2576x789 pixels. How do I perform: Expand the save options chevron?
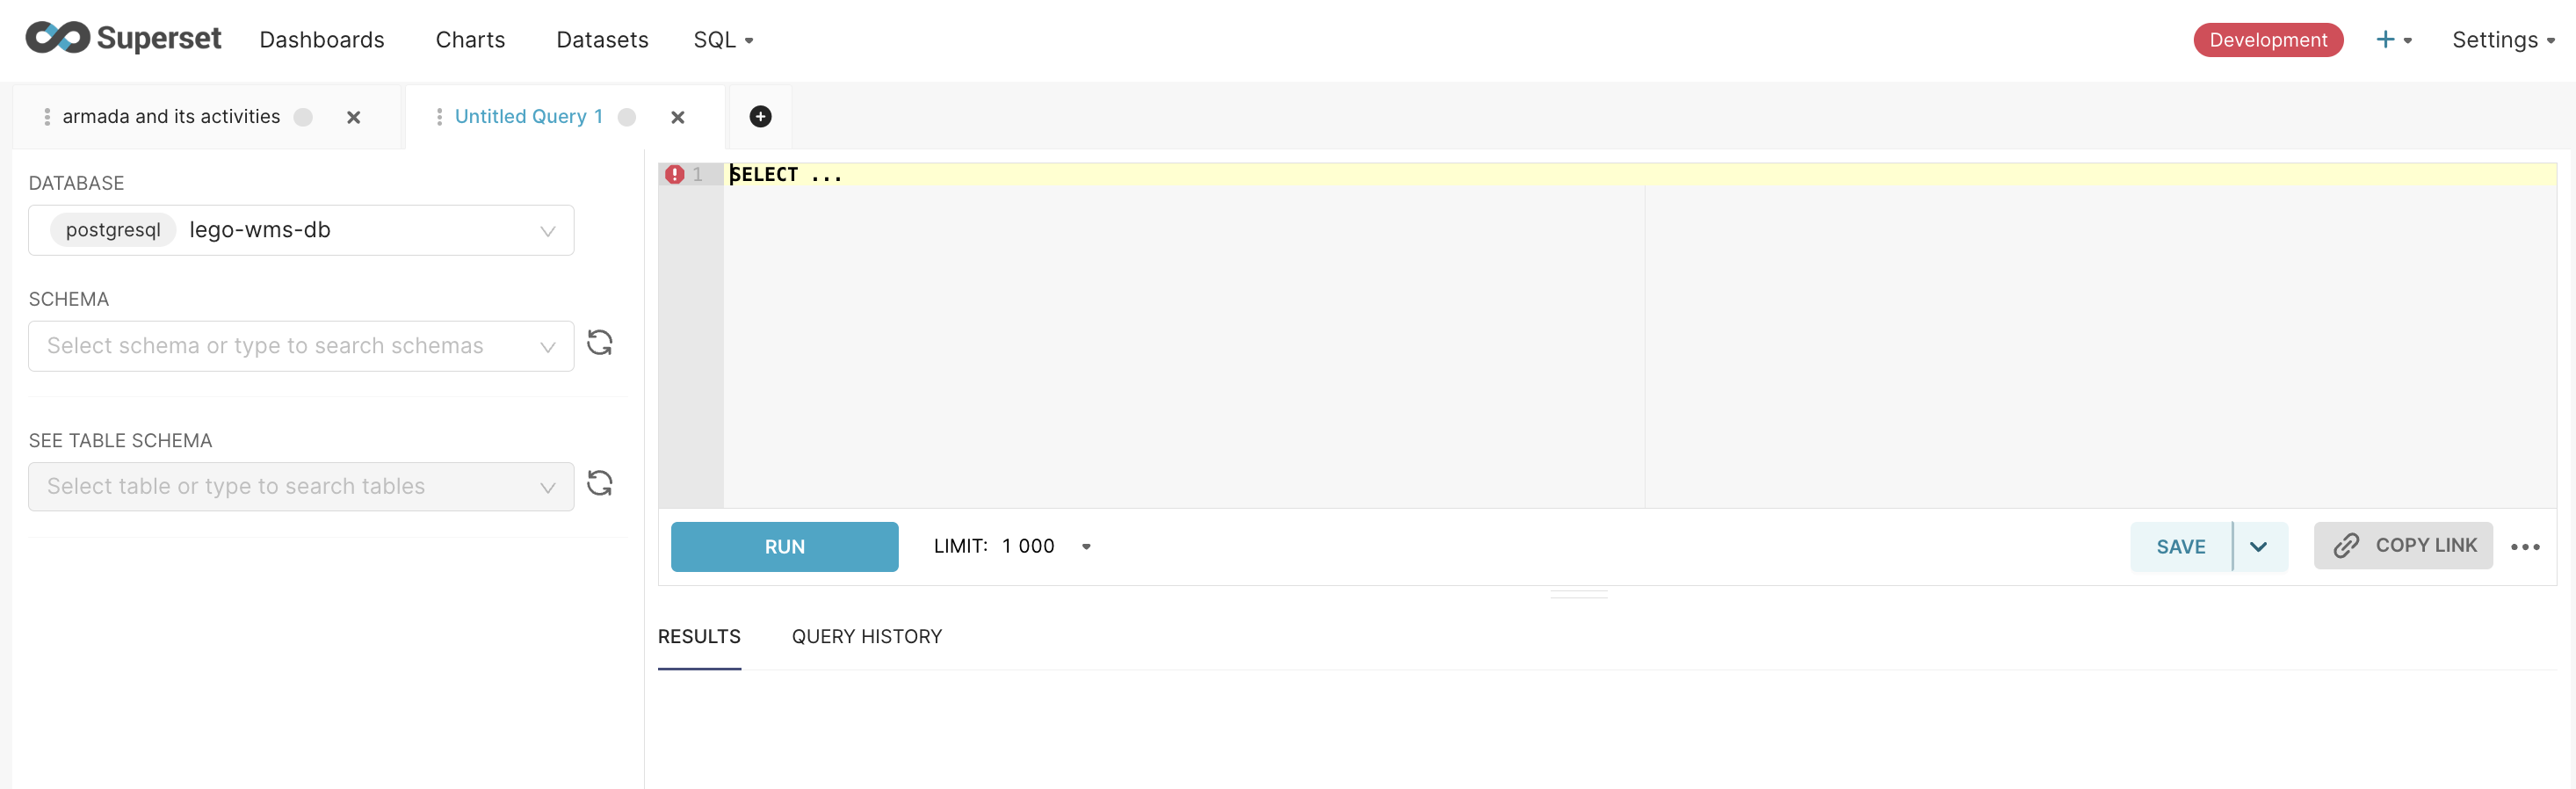[x=2260, y=547]
